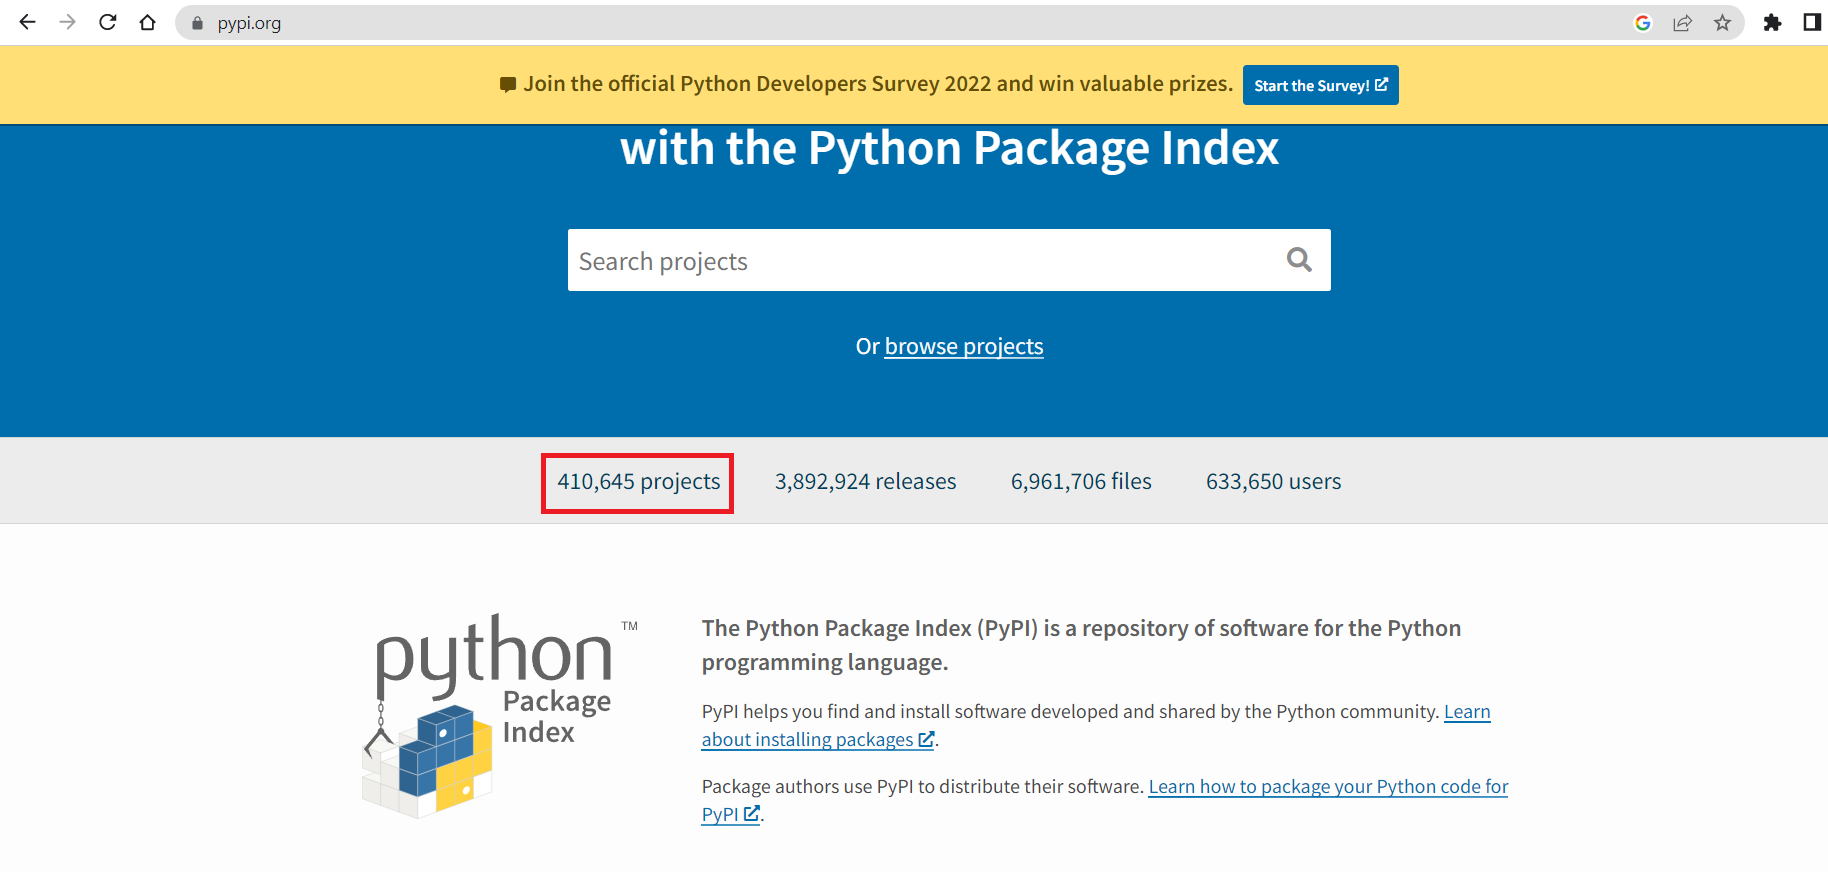The width and height of the screenshot is (1828, 872).
Task: Bookmark this page with the star
Action: (x=1722, y=22)
